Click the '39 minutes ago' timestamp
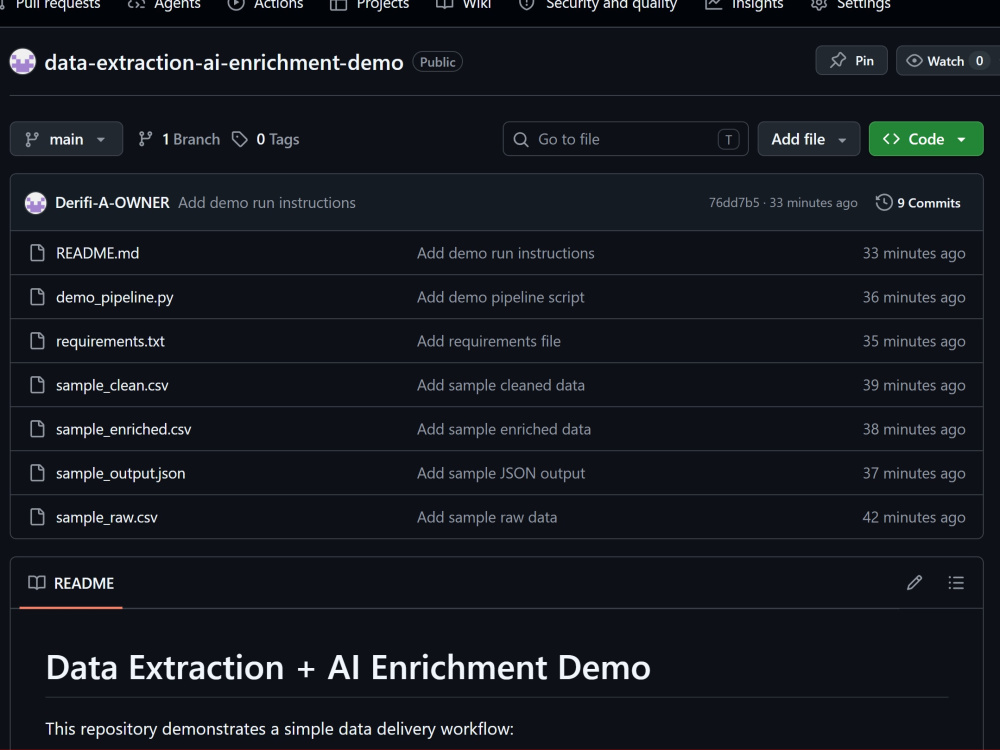 click(914, 385)
